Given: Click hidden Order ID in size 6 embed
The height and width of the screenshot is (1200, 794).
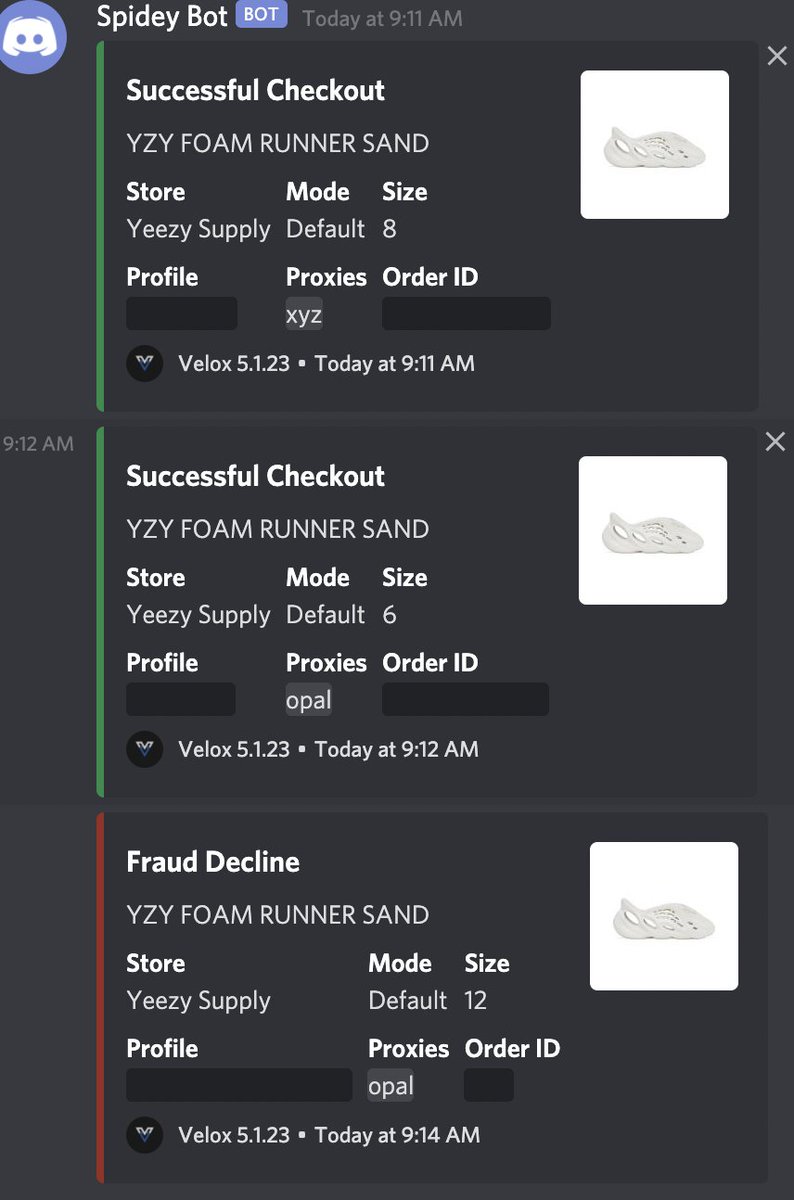Looking at the screenshot, I should 466,699.
